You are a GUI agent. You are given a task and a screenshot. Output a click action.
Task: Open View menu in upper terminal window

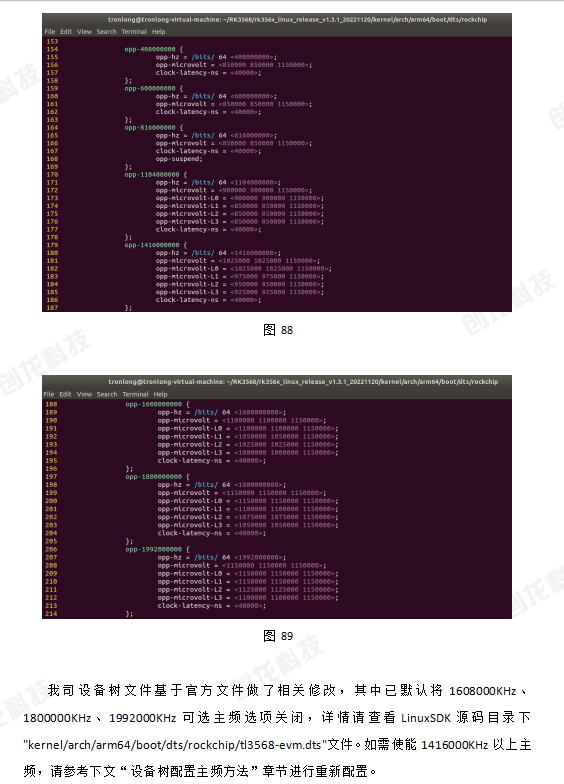coord(84,32)
